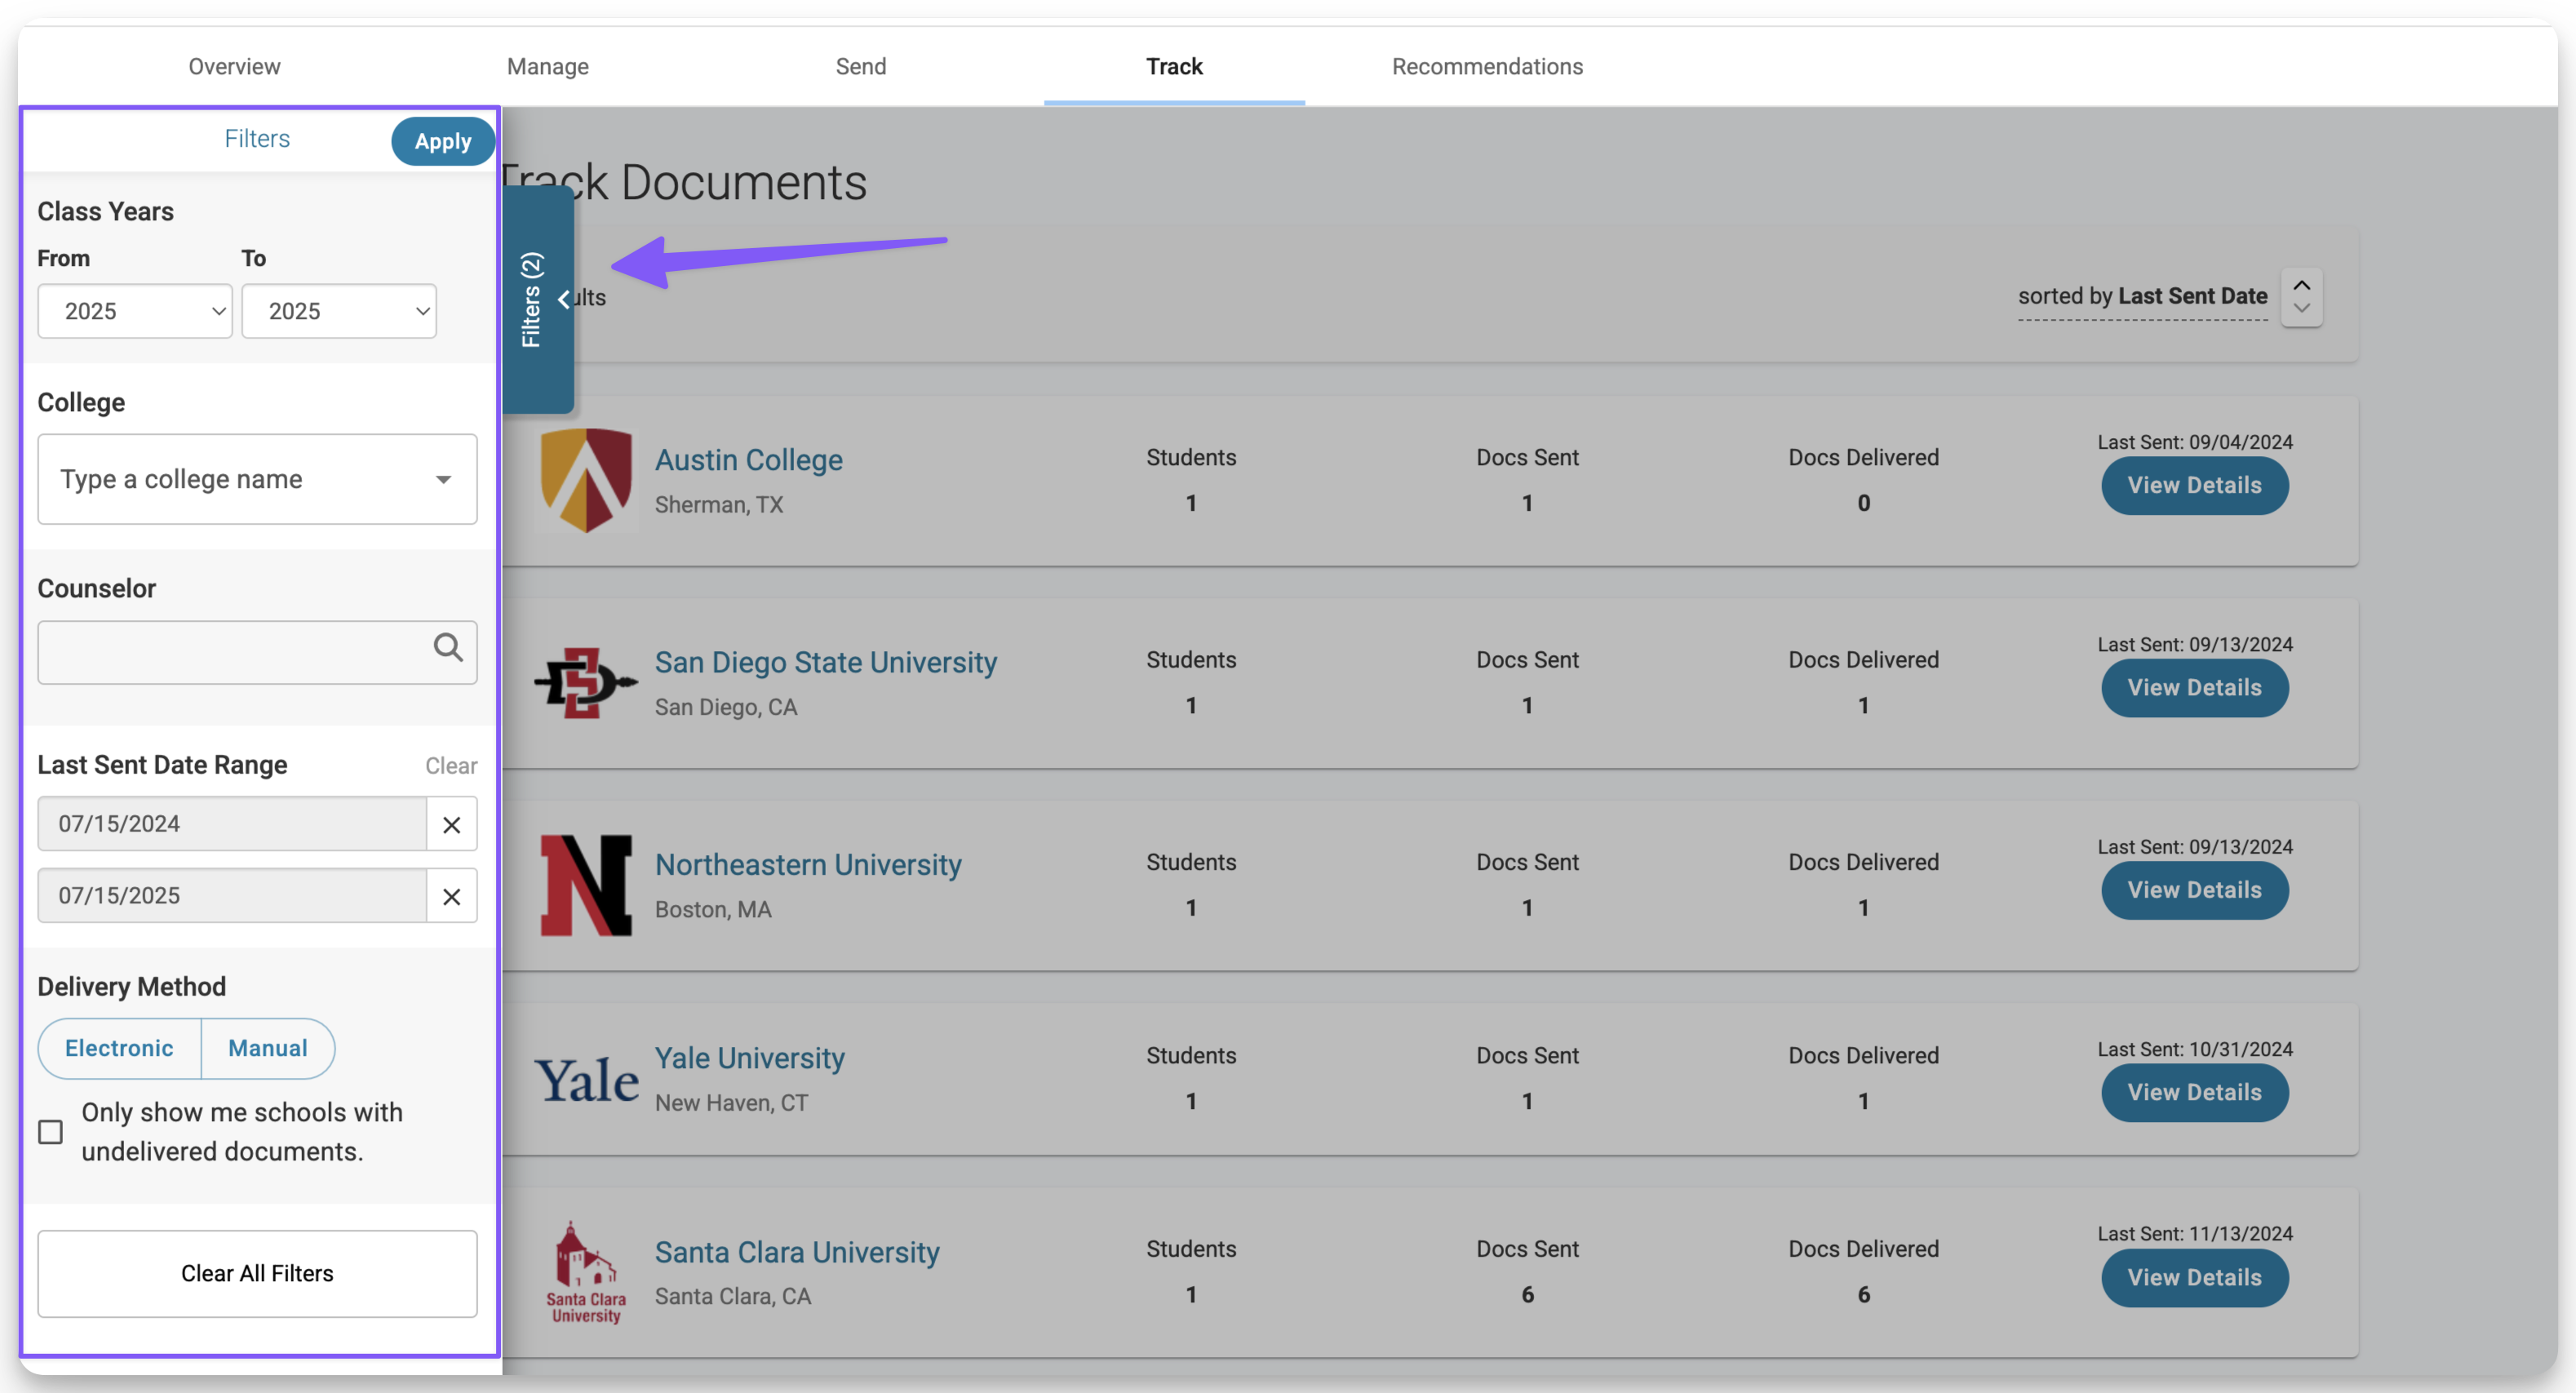This screenshot has height=1393, width=2576.
Task: Open the Class Years To dropdown
Action: point(339,311)
